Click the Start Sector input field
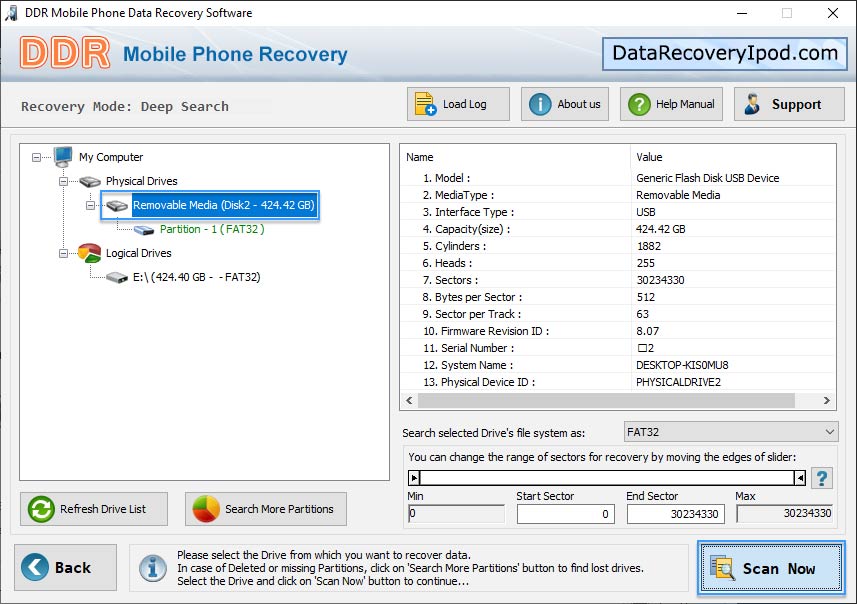This screenshot has width=857, height=604. point(566,514)
